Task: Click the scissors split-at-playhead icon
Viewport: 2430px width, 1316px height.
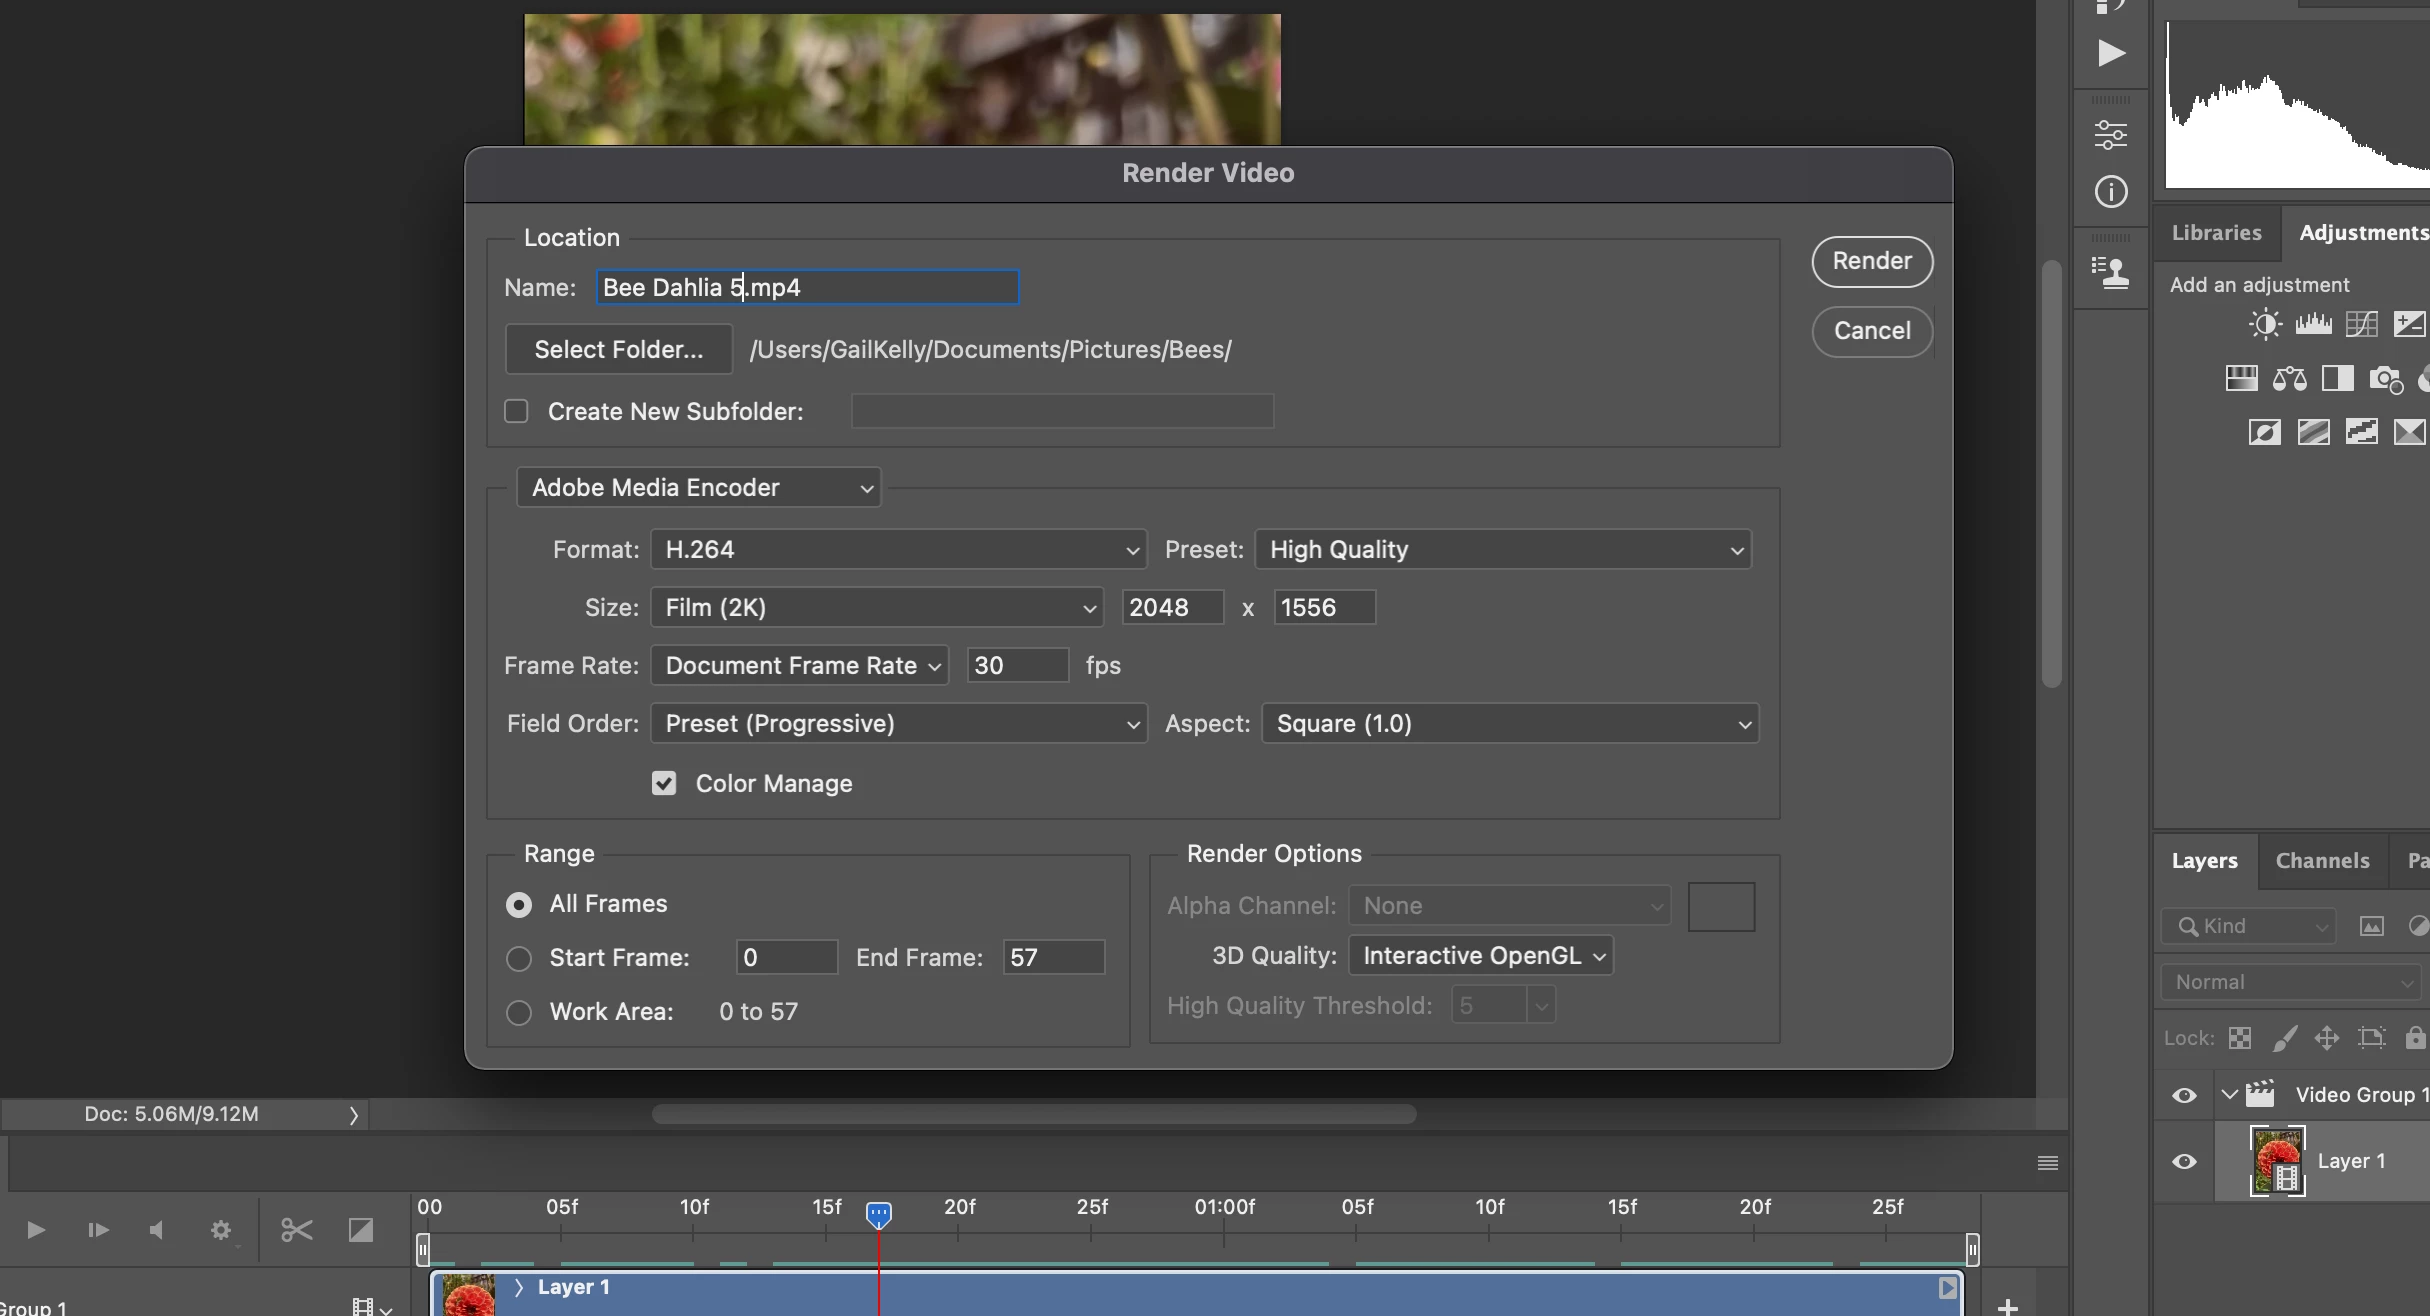Action: coord(296,1229)
